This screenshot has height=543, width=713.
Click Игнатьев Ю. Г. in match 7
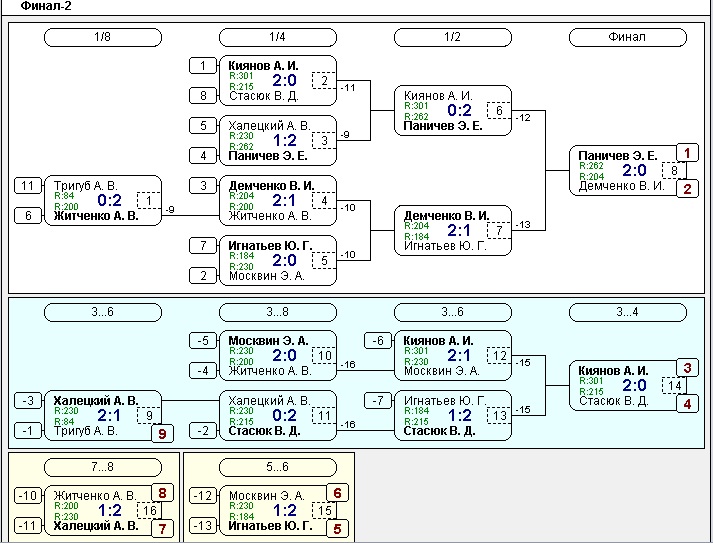(x=445, y=246)
